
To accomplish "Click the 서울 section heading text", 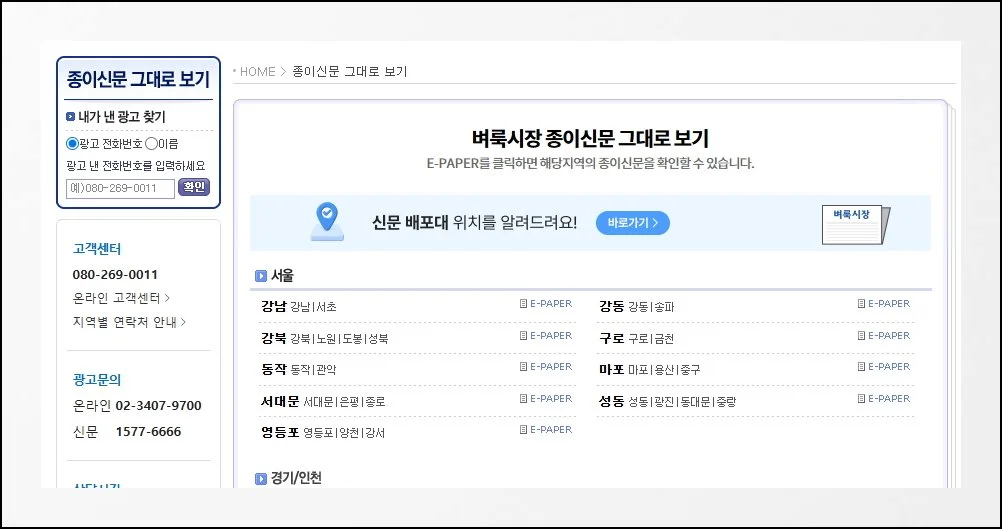I will (282, 276).
